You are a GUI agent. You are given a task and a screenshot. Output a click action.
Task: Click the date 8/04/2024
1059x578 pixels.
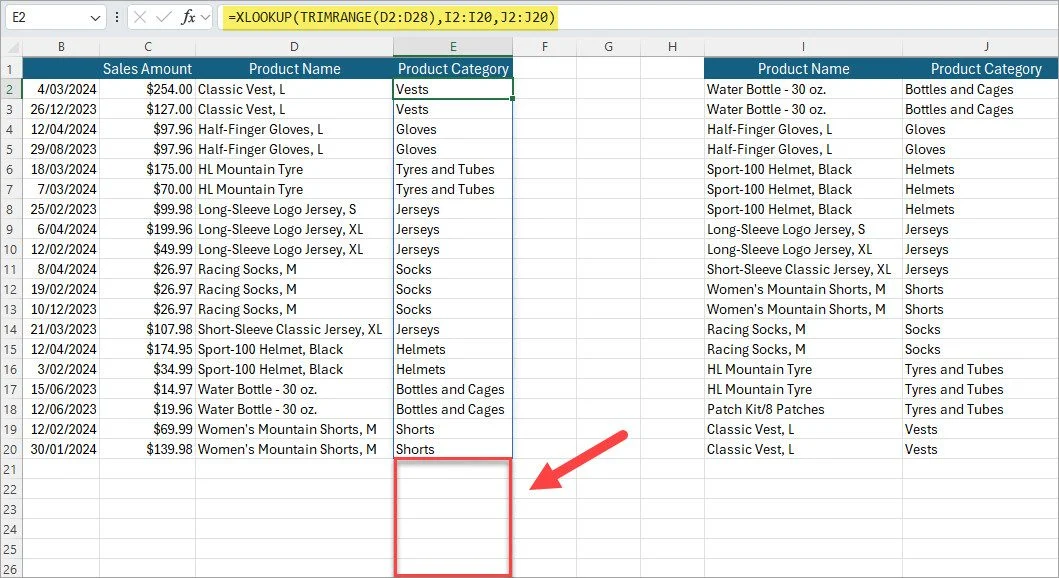[61, 269]
